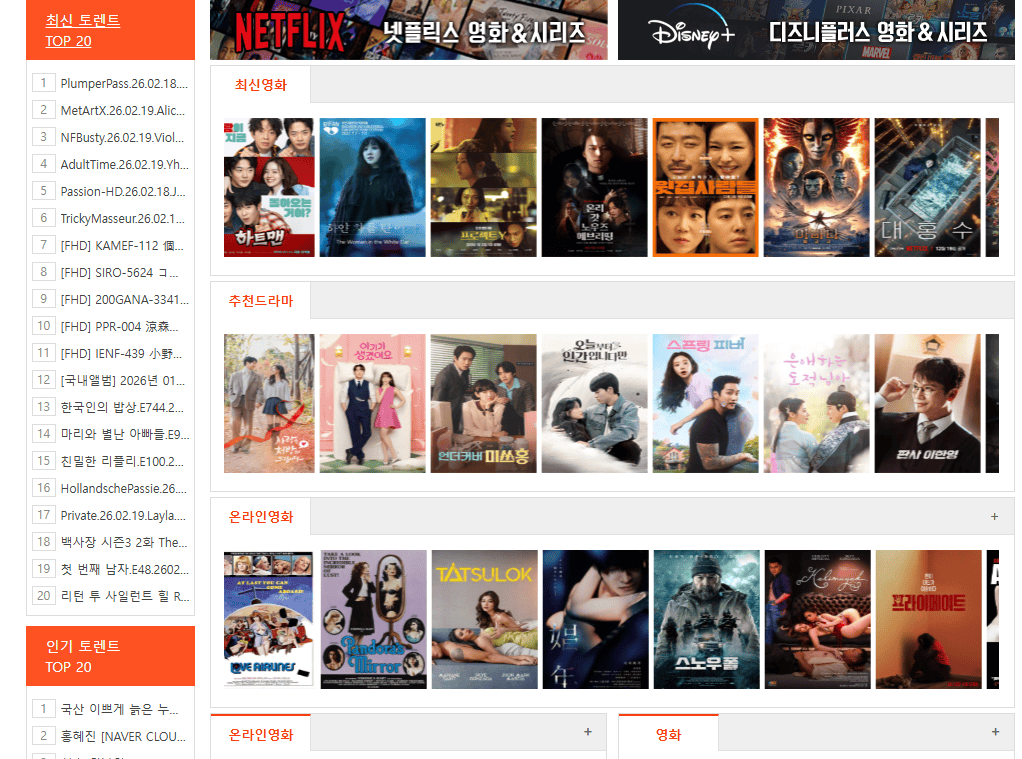Open the 오늘부터 인간입니다만 drama poster

pyautogui.click(x=594, y=404)
